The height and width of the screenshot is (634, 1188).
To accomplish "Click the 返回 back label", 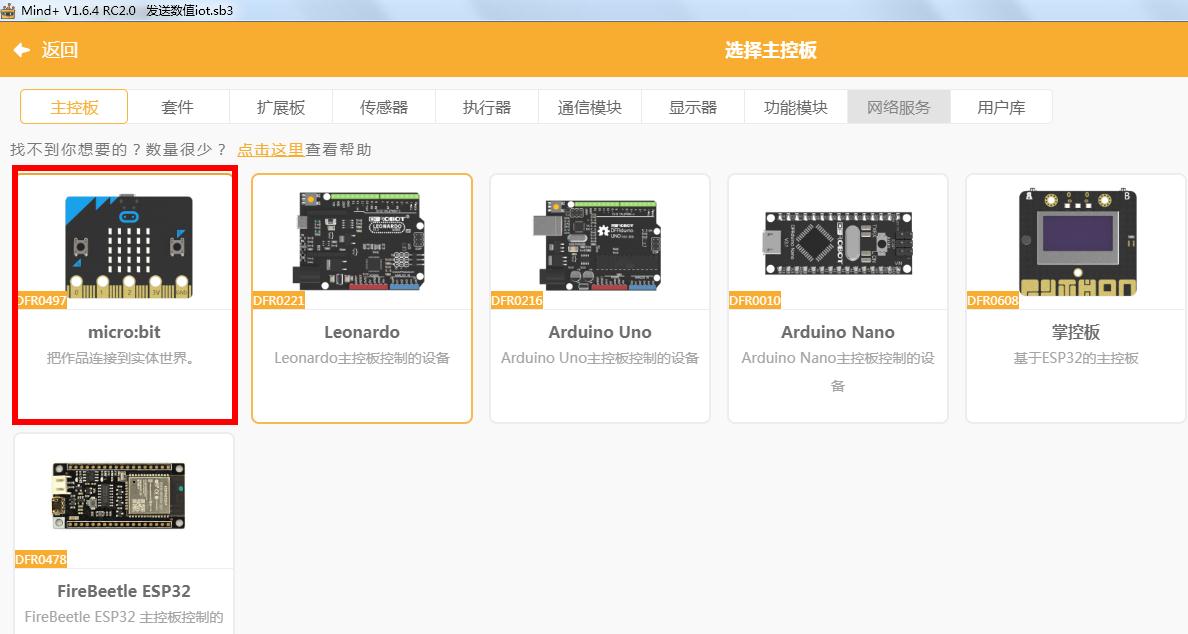I will pyautogui.click(x=60, y=50).
